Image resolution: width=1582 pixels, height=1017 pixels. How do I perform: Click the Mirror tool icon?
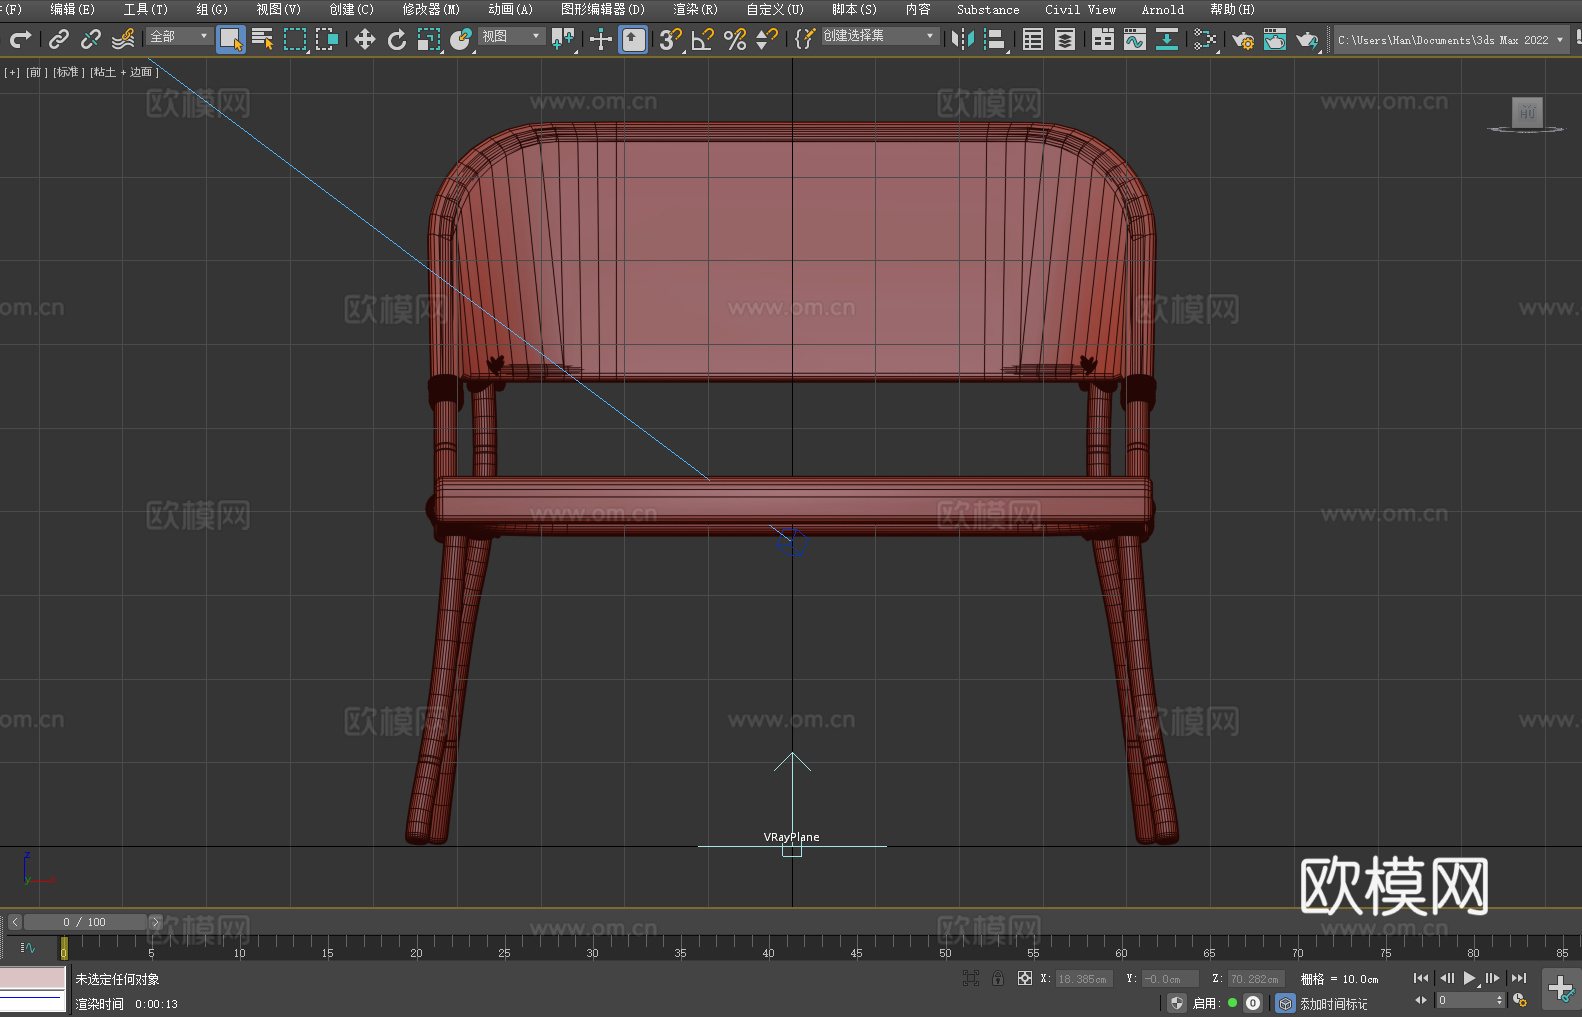tap(963, 39)
